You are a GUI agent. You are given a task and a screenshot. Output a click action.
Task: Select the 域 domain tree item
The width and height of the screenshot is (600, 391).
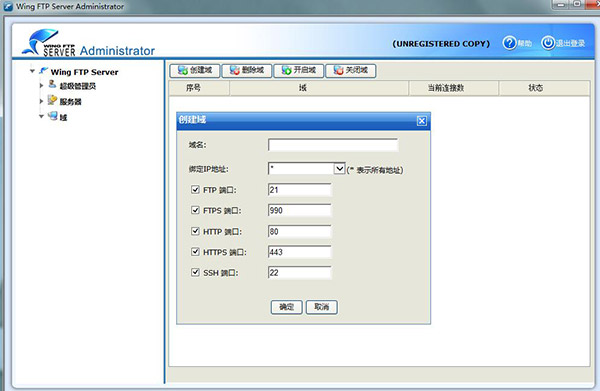(64, 117)
